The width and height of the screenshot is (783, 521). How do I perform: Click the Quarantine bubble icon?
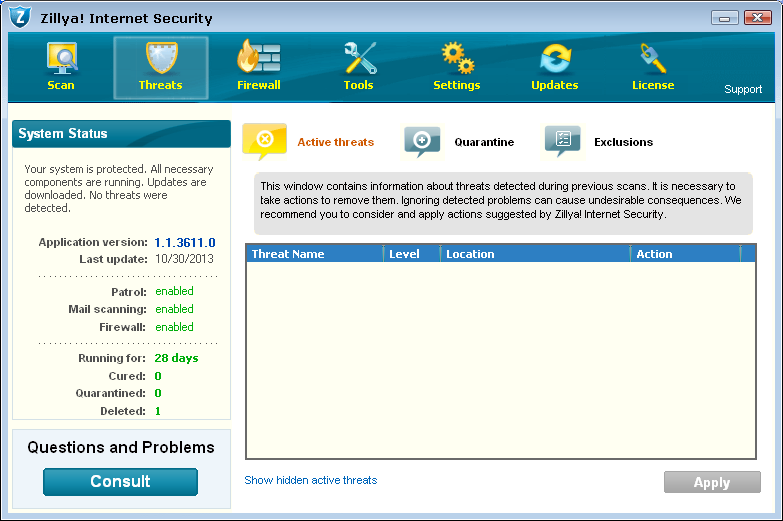point(422,142)
